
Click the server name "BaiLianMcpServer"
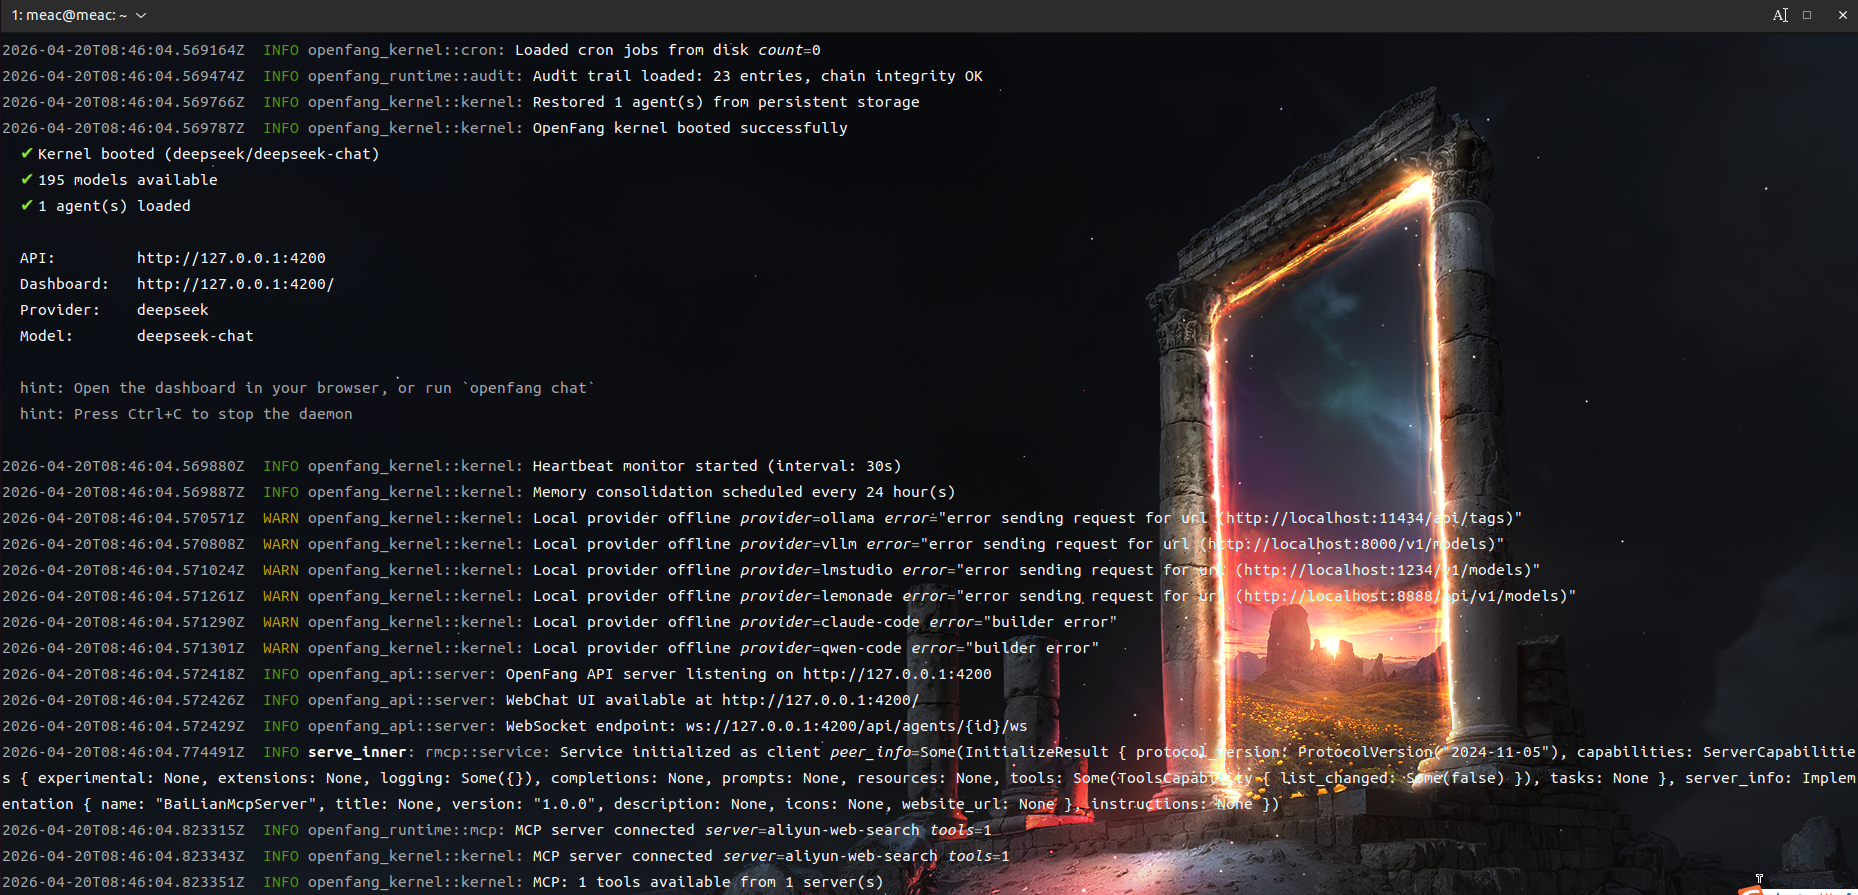click(x=235, y=804)
